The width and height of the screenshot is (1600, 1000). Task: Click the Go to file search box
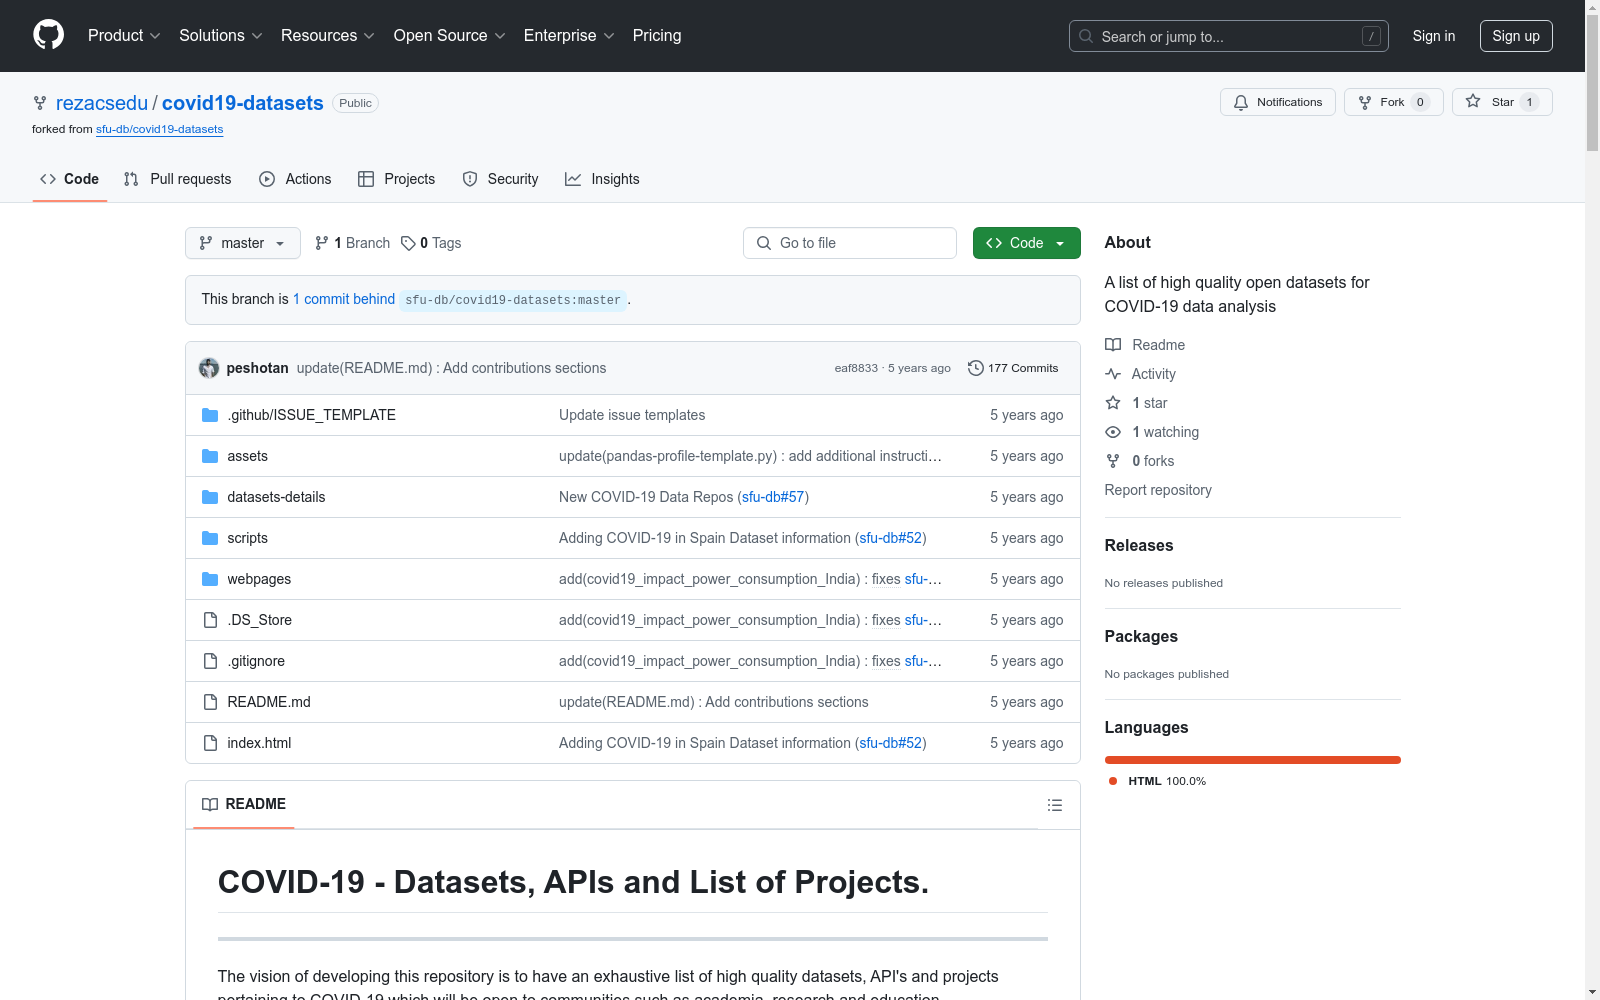coord(850,243)
